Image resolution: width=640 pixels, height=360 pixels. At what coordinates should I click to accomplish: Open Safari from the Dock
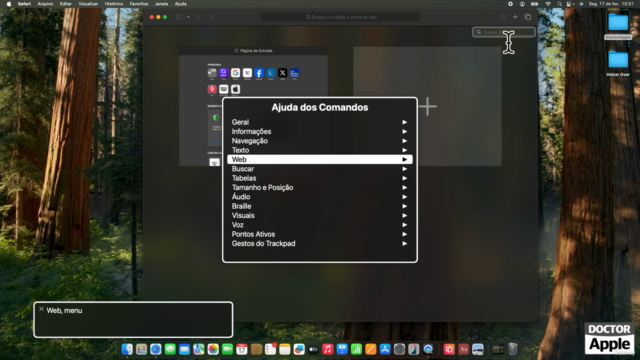click(156, 349)
